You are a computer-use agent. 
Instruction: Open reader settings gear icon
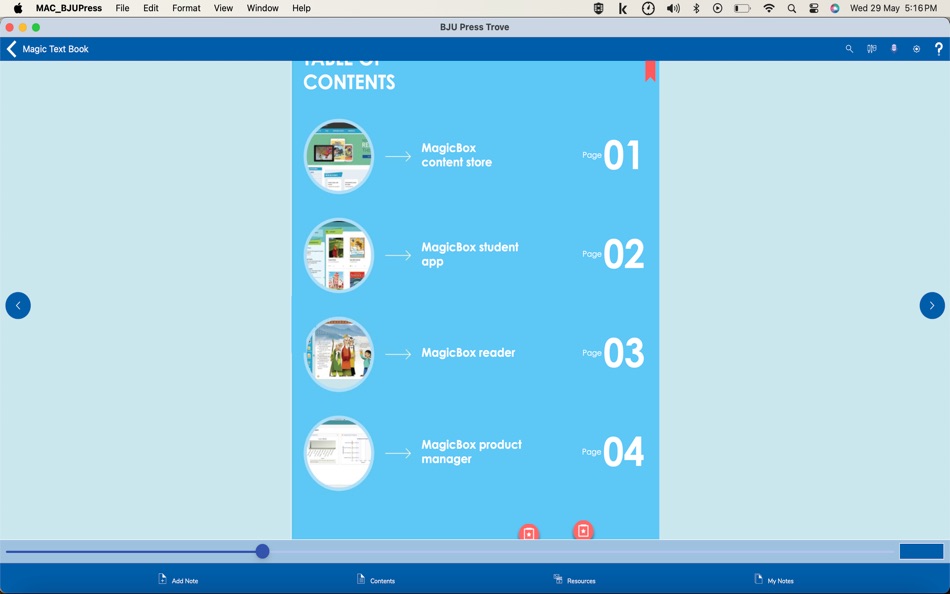tap(916, 49)
